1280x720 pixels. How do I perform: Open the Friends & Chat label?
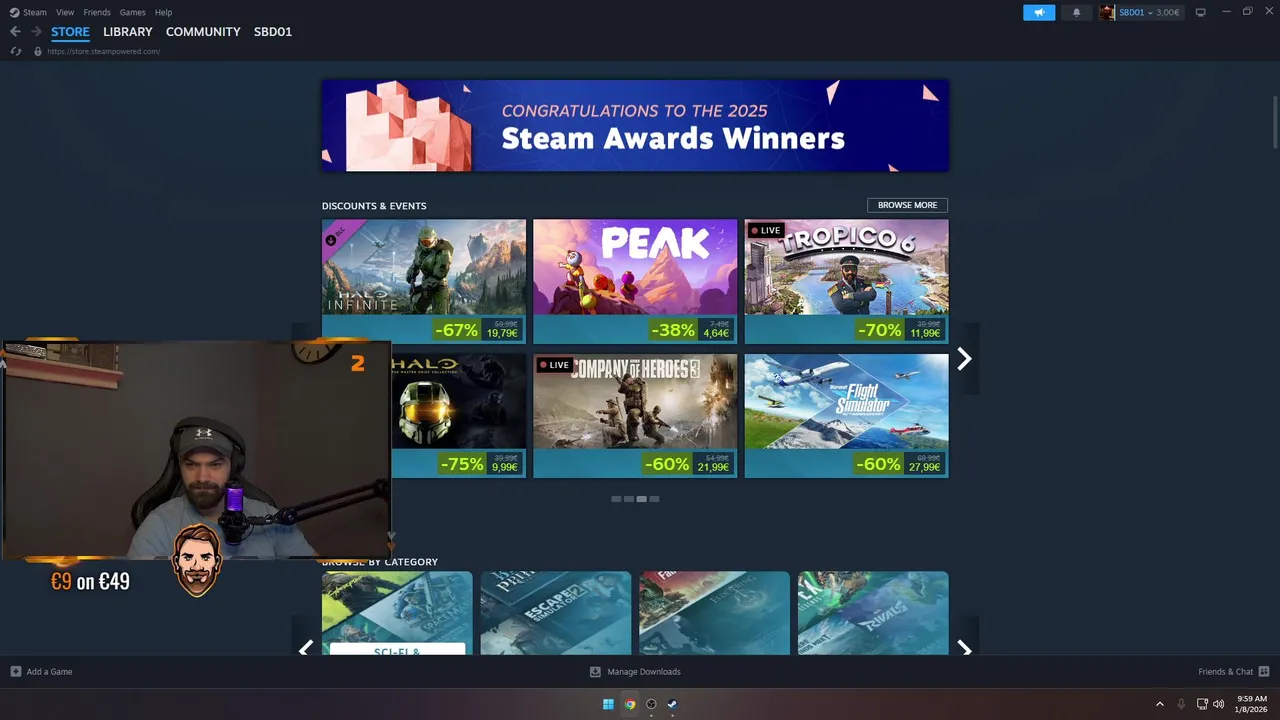tap(1225, 672)
